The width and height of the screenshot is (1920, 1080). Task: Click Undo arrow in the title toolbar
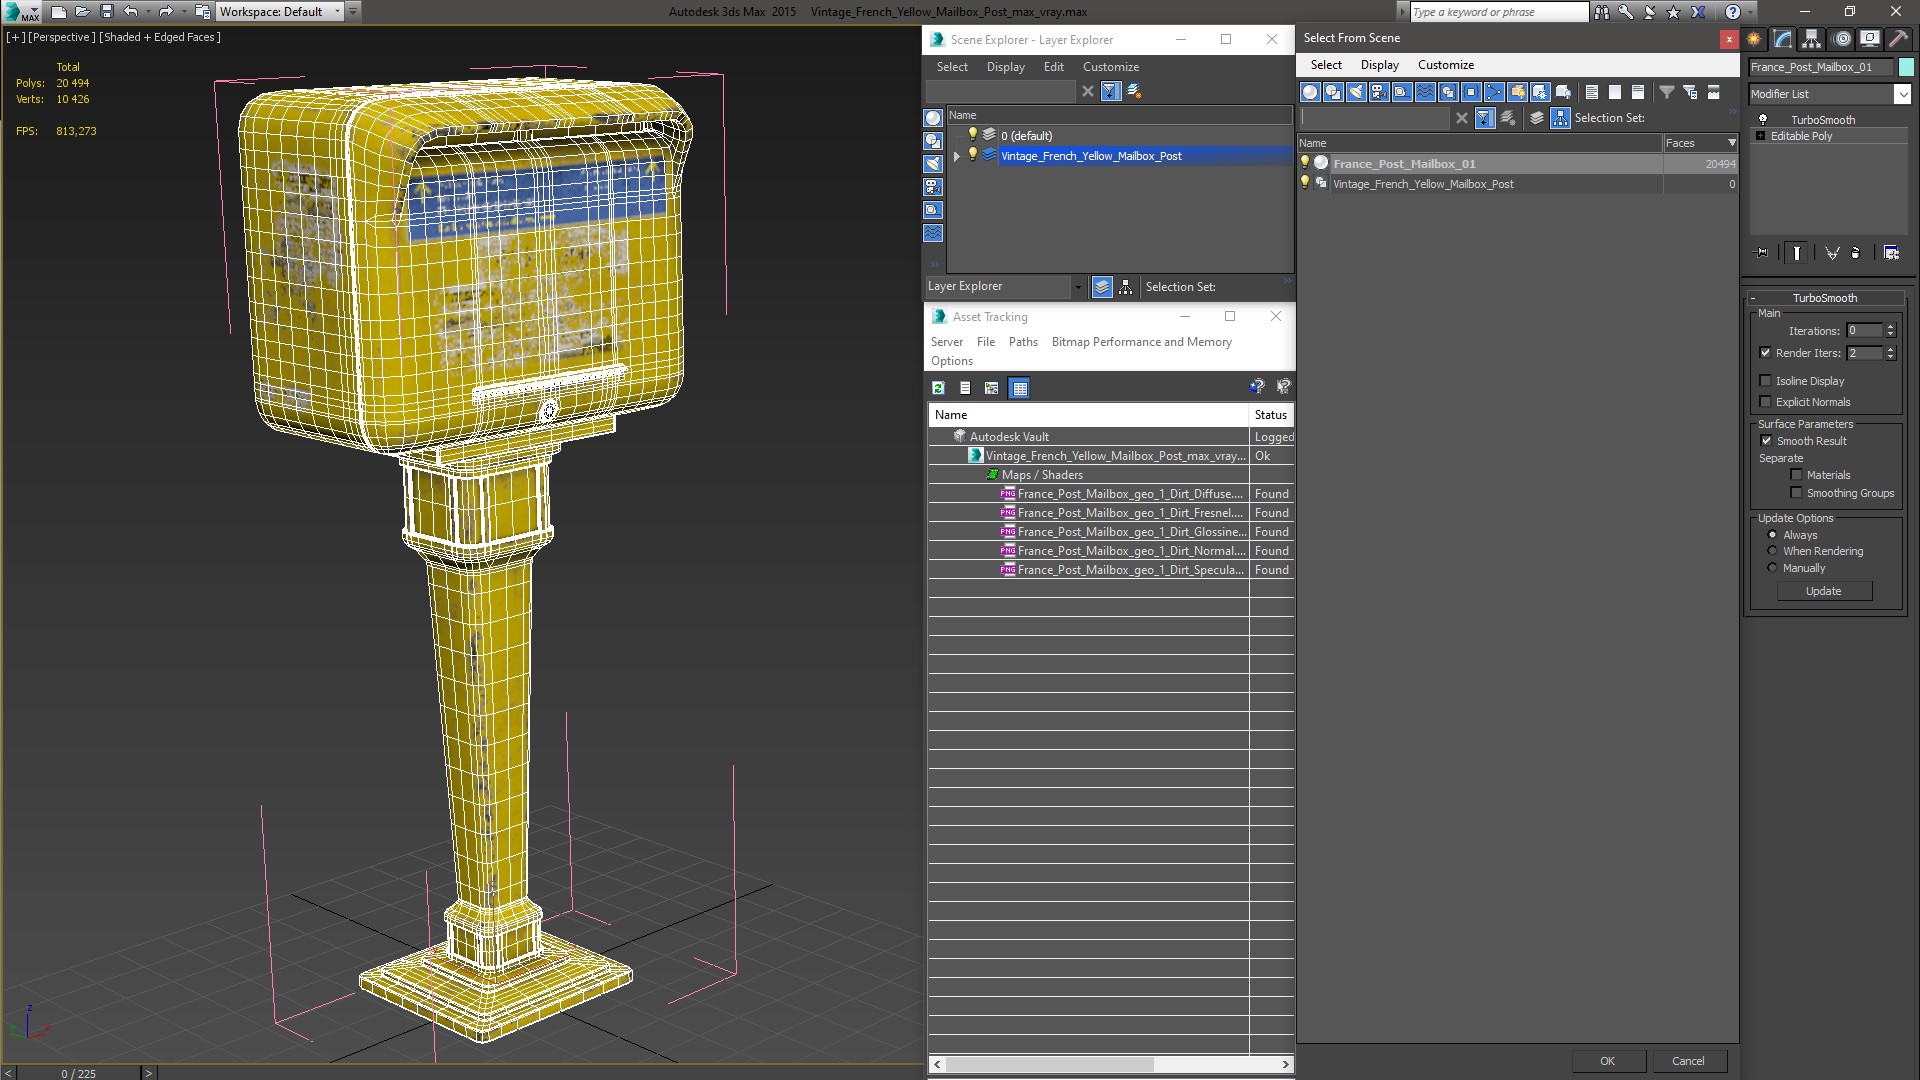point(130,12)
